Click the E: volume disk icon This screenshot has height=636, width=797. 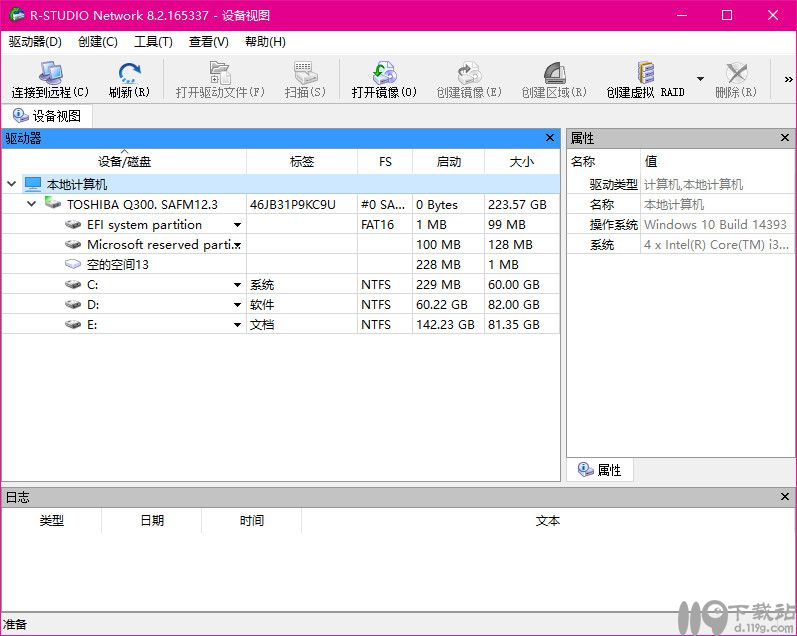coord(73,324)
